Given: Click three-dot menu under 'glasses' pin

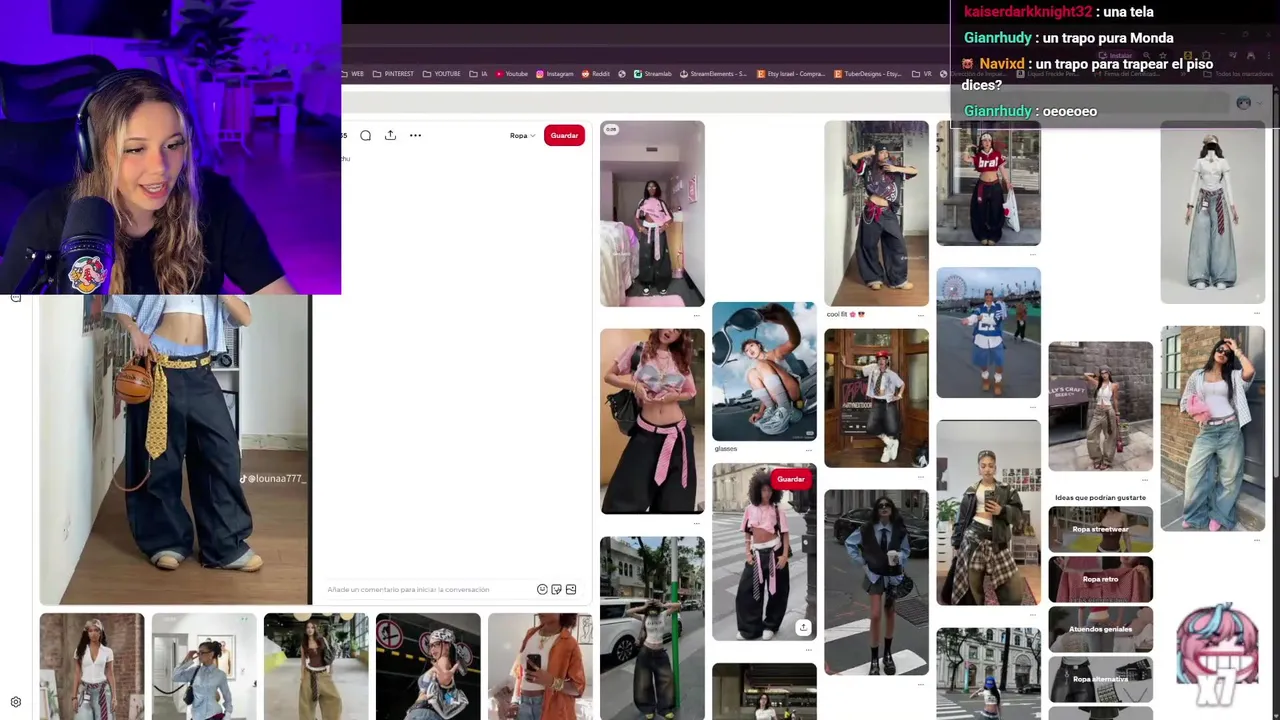Looking at the screenshot, I should point(808,450).
